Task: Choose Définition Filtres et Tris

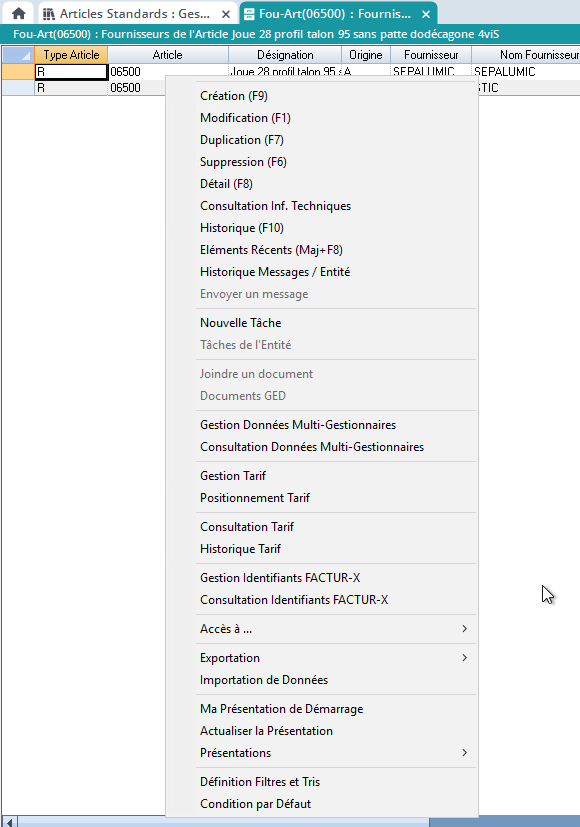Action: (x=260, y=782)
